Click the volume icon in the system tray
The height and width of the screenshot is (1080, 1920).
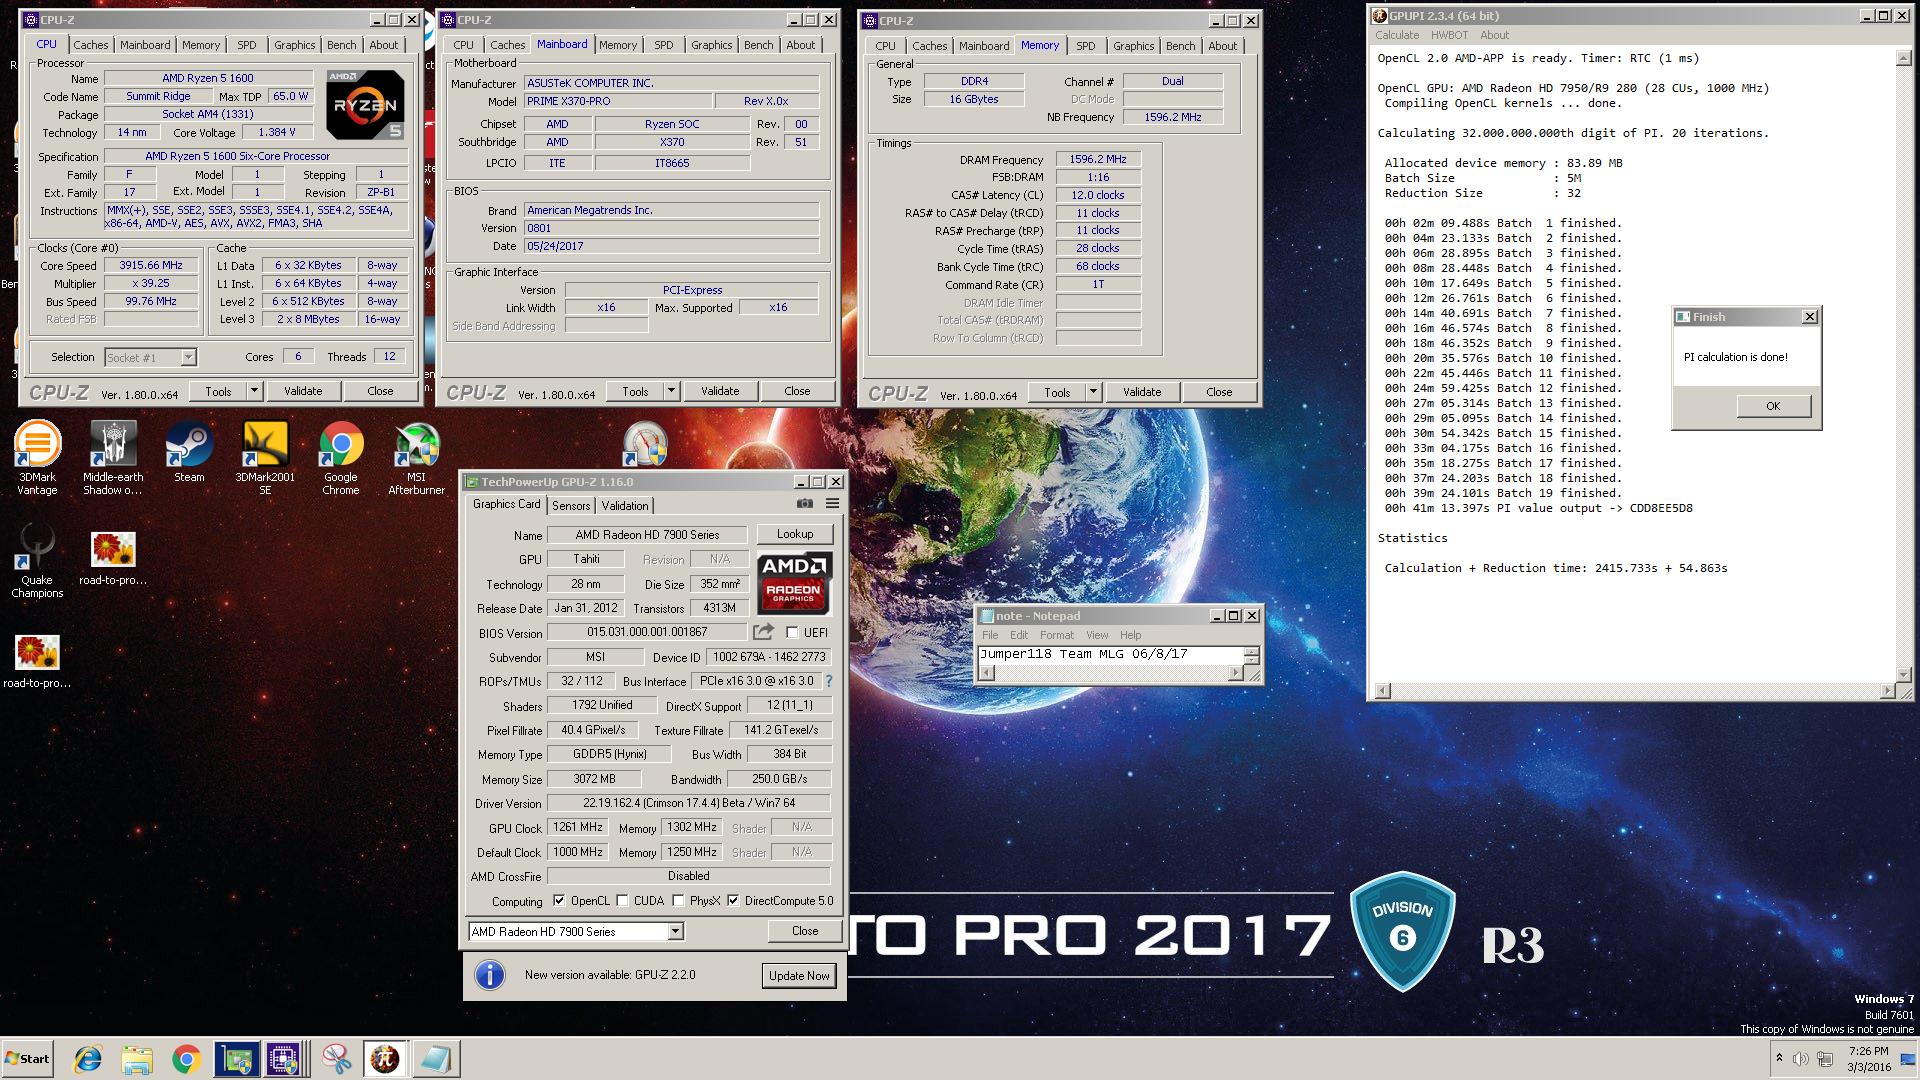1800,1059
